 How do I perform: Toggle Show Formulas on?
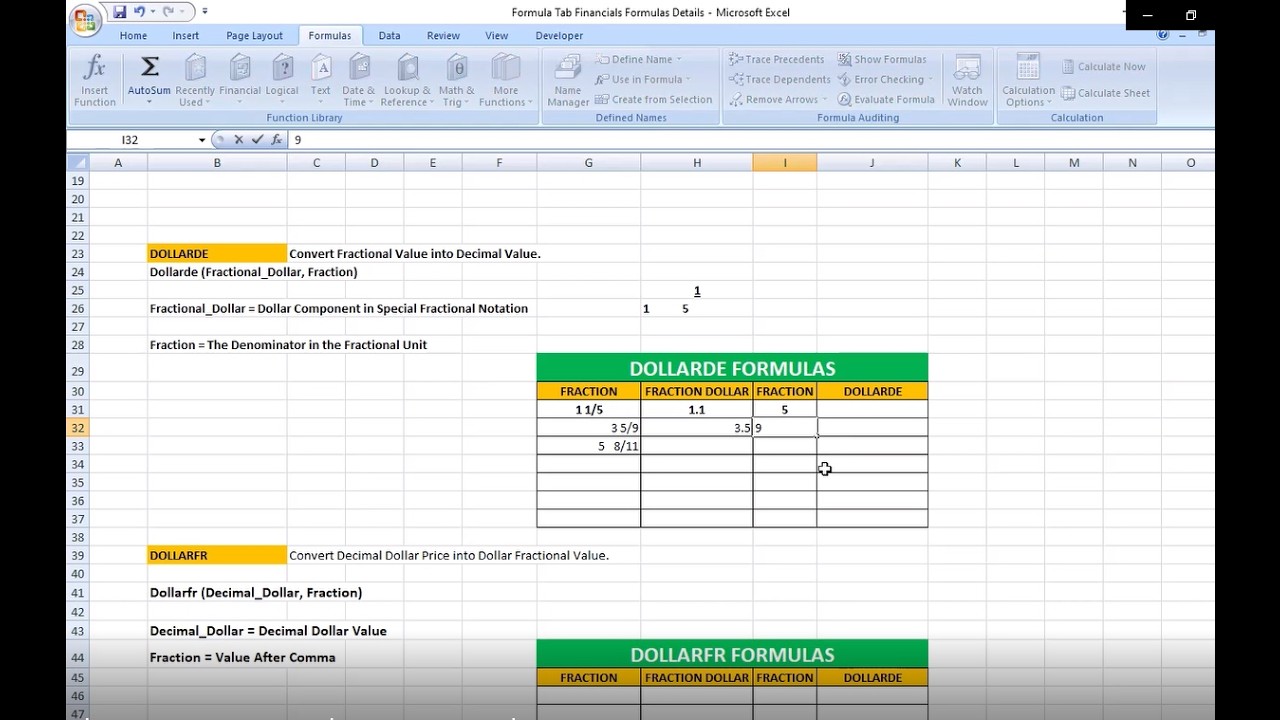coord(882,59)
